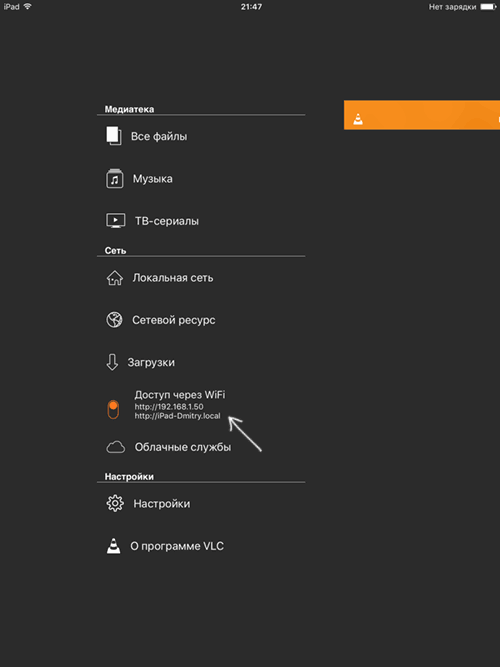Tap the http://iPad-Dmitry.local address
The height and width of the screenshot is (667, 500).
coord(177,416)
